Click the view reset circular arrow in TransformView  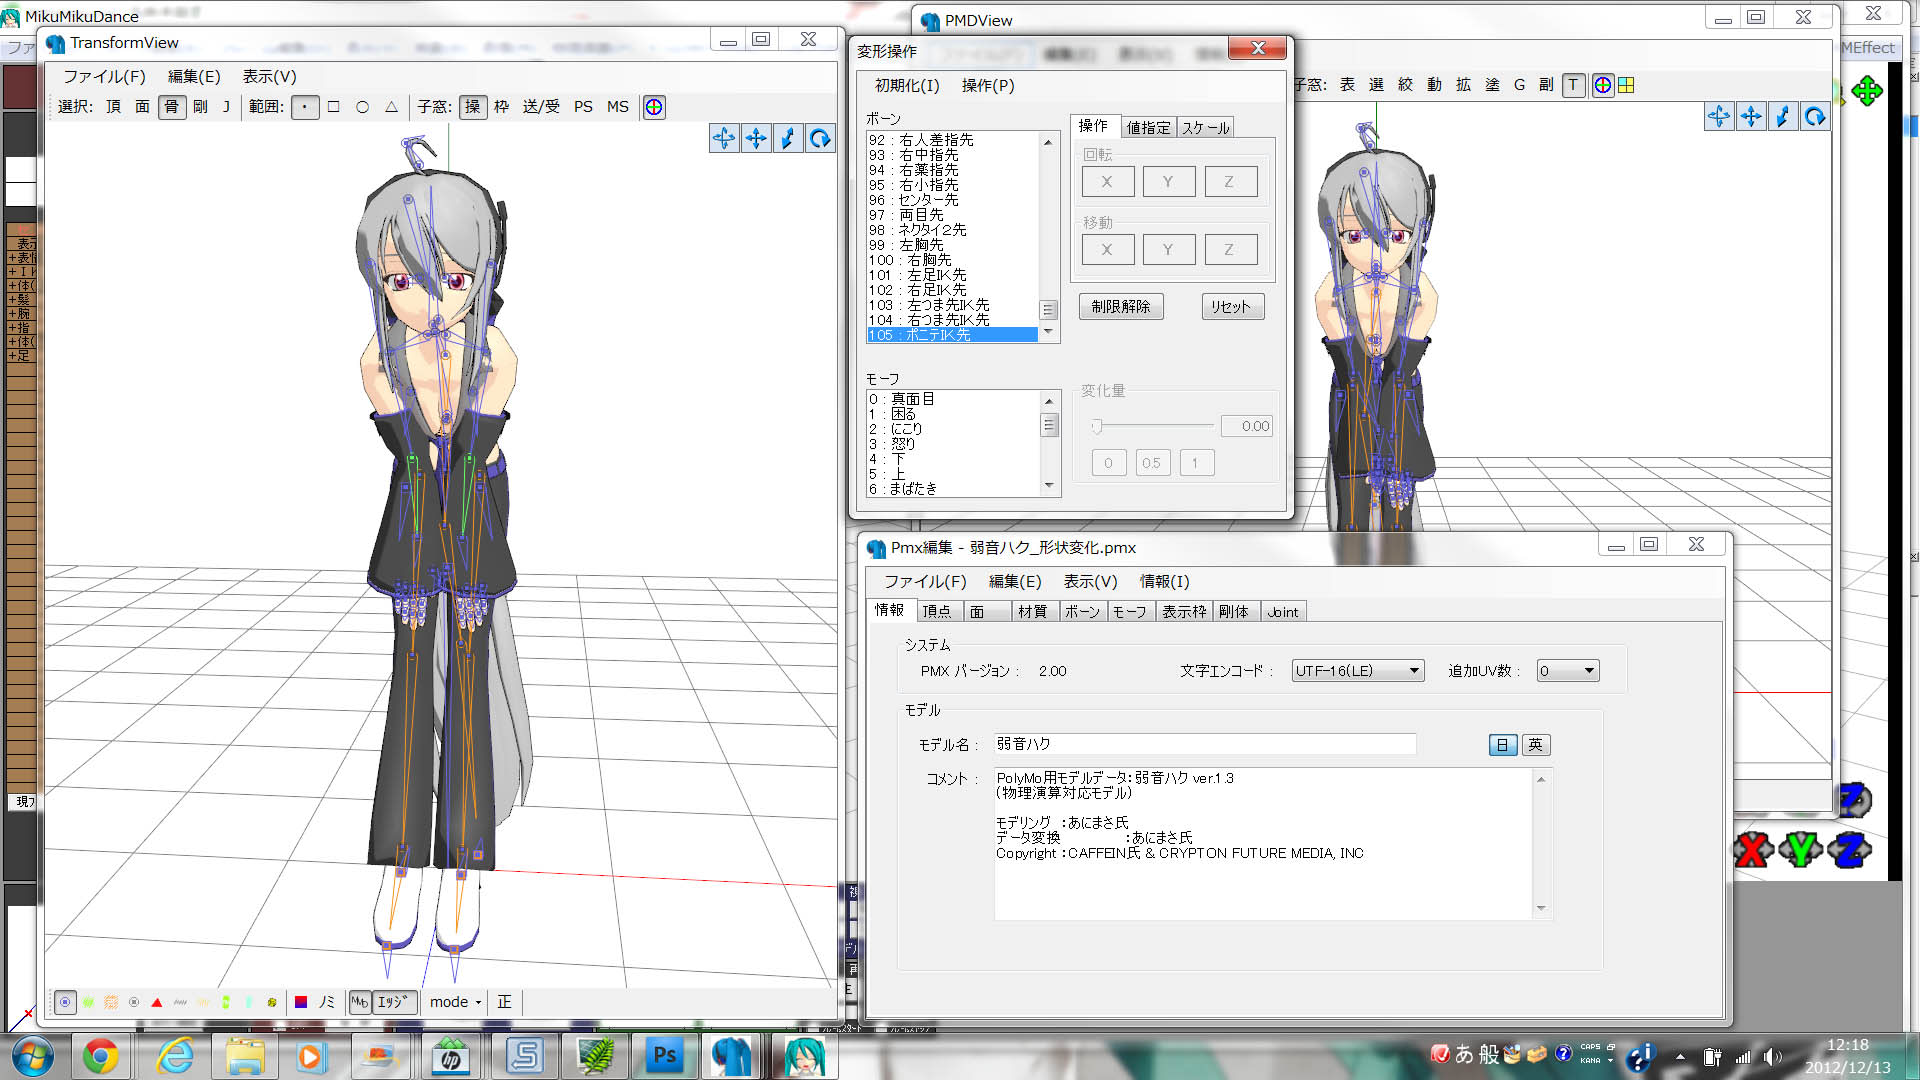(x=820, y=138)
